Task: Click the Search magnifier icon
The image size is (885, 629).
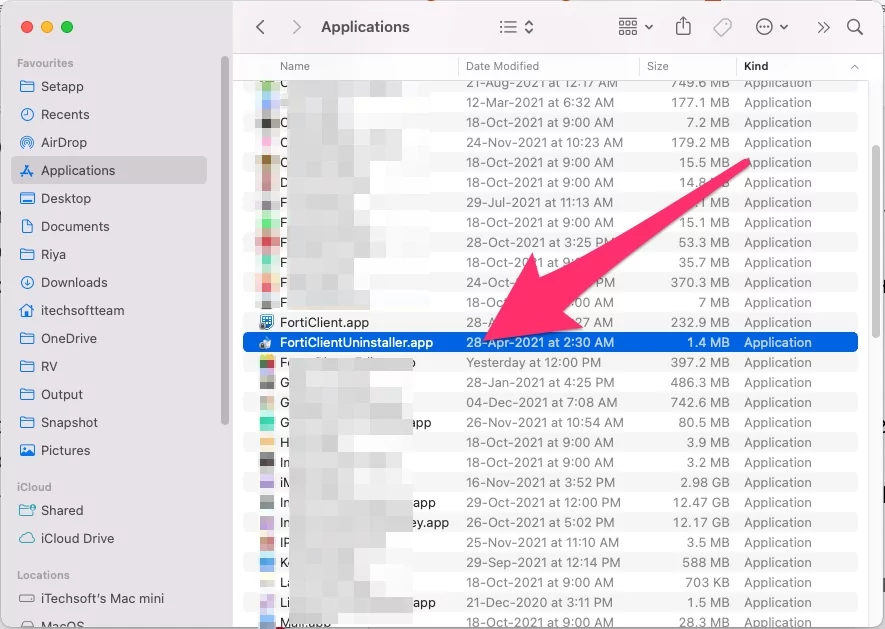Action: click(x=855, y=27)
